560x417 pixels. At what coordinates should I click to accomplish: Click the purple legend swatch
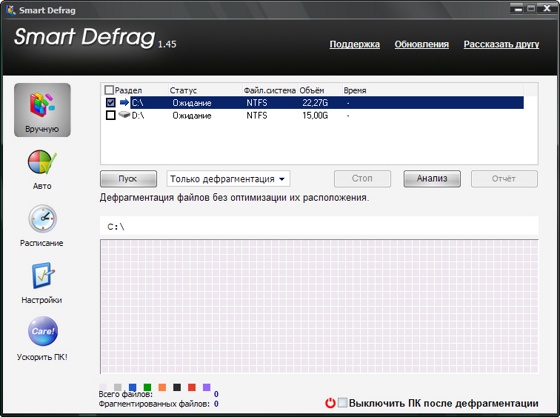pos(206,387)
